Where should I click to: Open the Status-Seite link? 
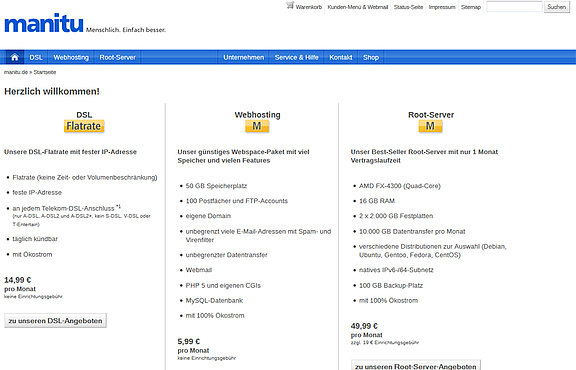408,7
